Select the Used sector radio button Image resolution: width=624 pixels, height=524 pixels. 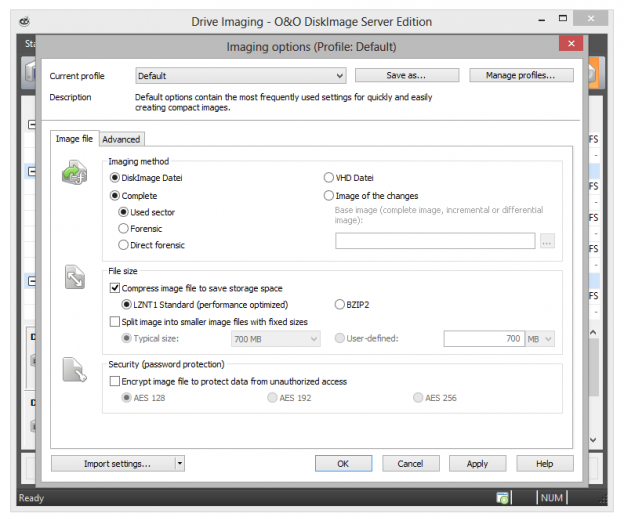[123, 212]
